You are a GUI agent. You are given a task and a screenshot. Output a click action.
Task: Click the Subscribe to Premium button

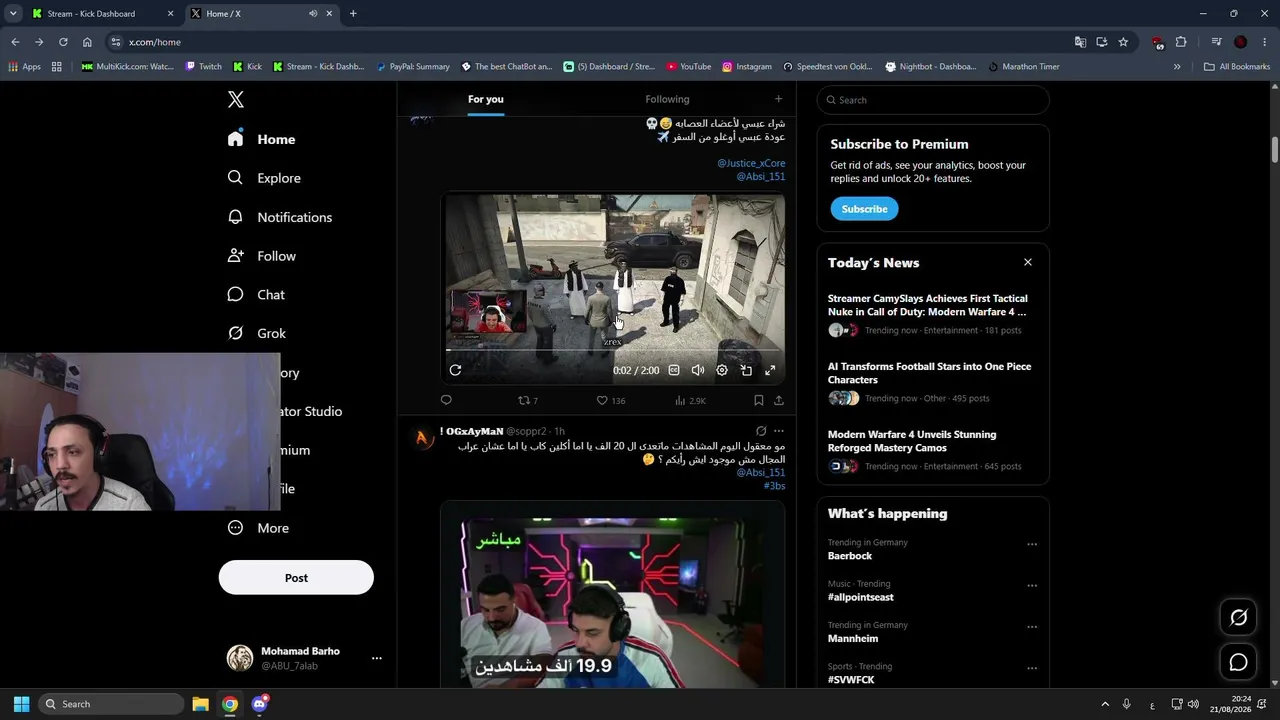[864, 209]
